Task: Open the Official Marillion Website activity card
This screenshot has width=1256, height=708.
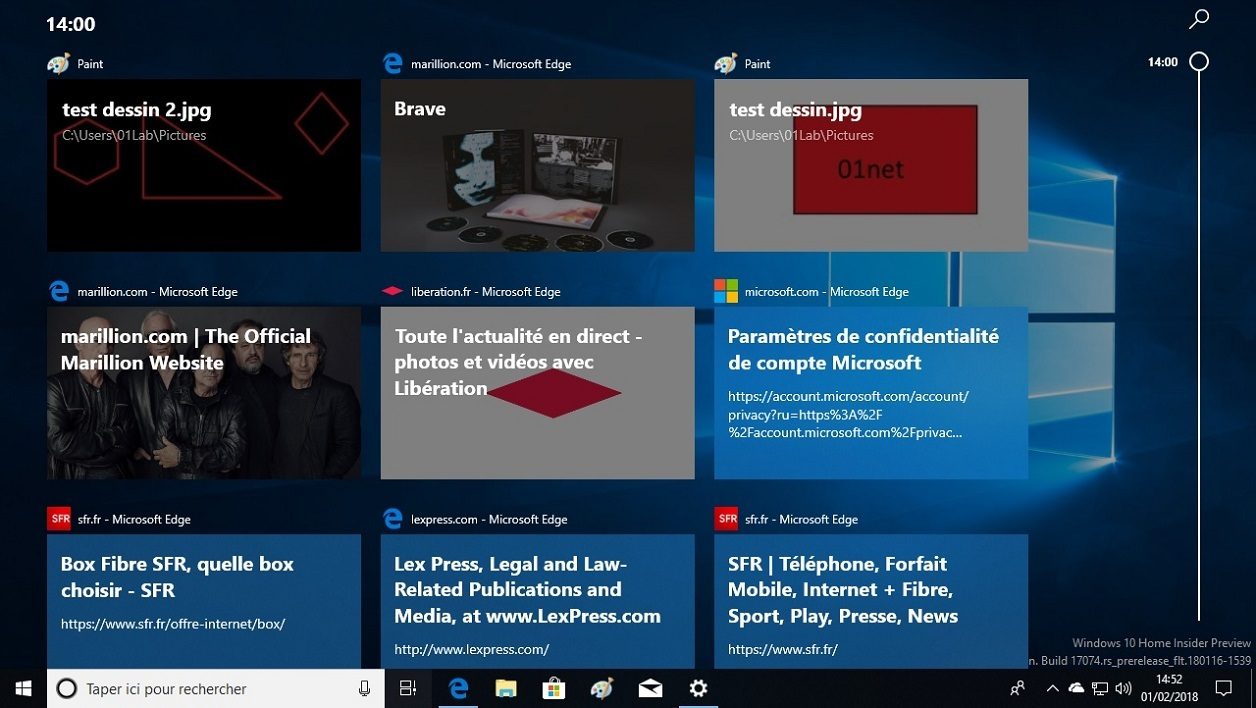Action: pos(204,393)
